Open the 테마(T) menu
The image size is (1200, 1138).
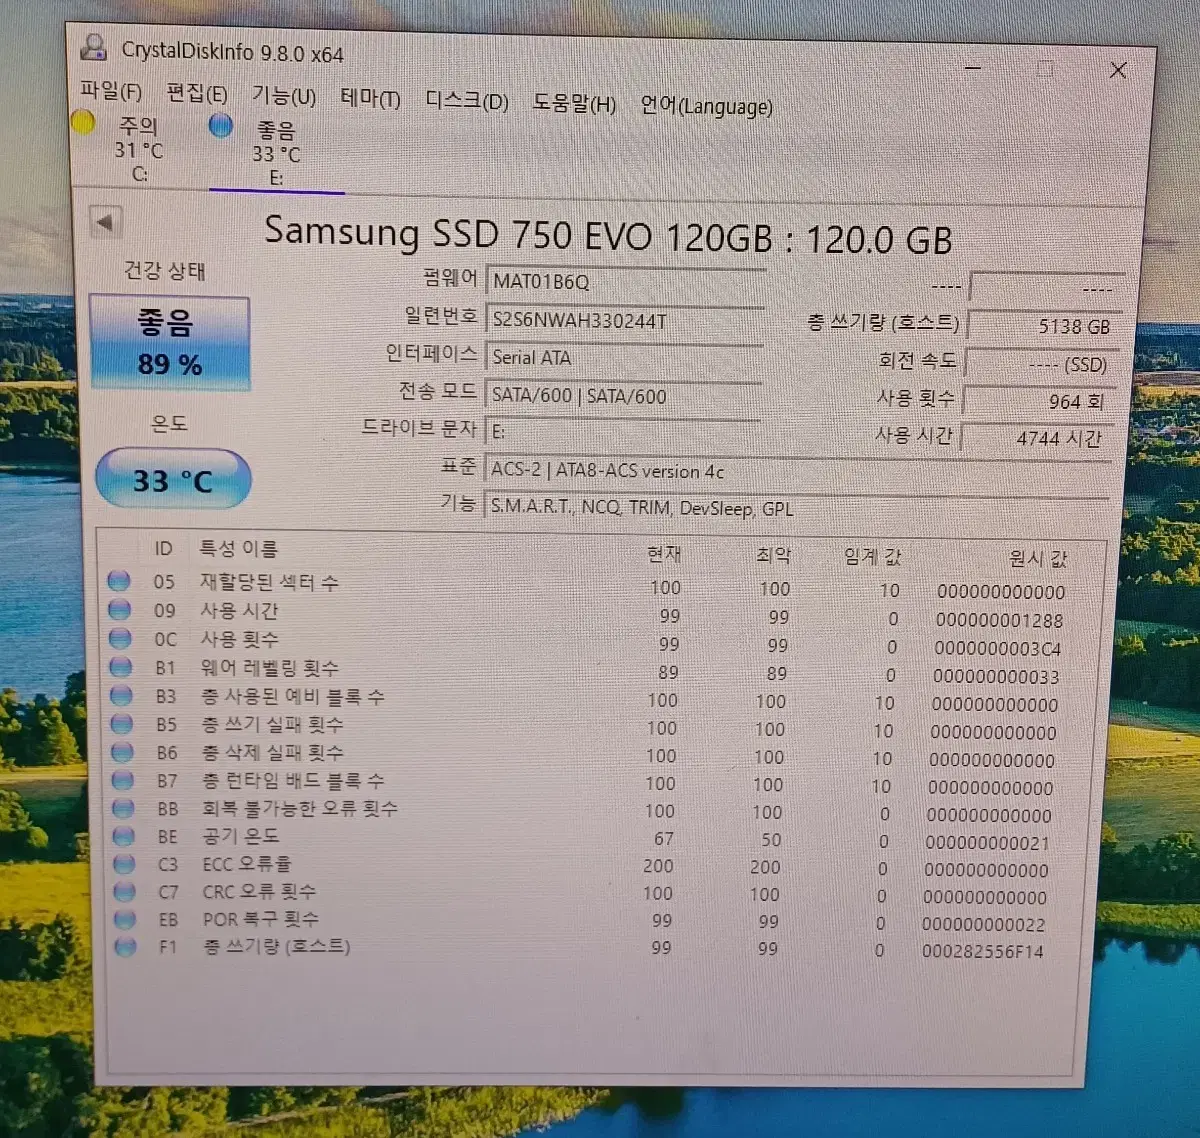370,99
